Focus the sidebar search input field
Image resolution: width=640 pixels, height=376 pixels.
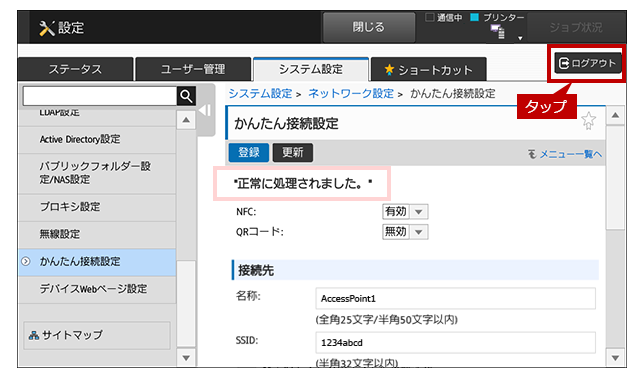[100, 96]
